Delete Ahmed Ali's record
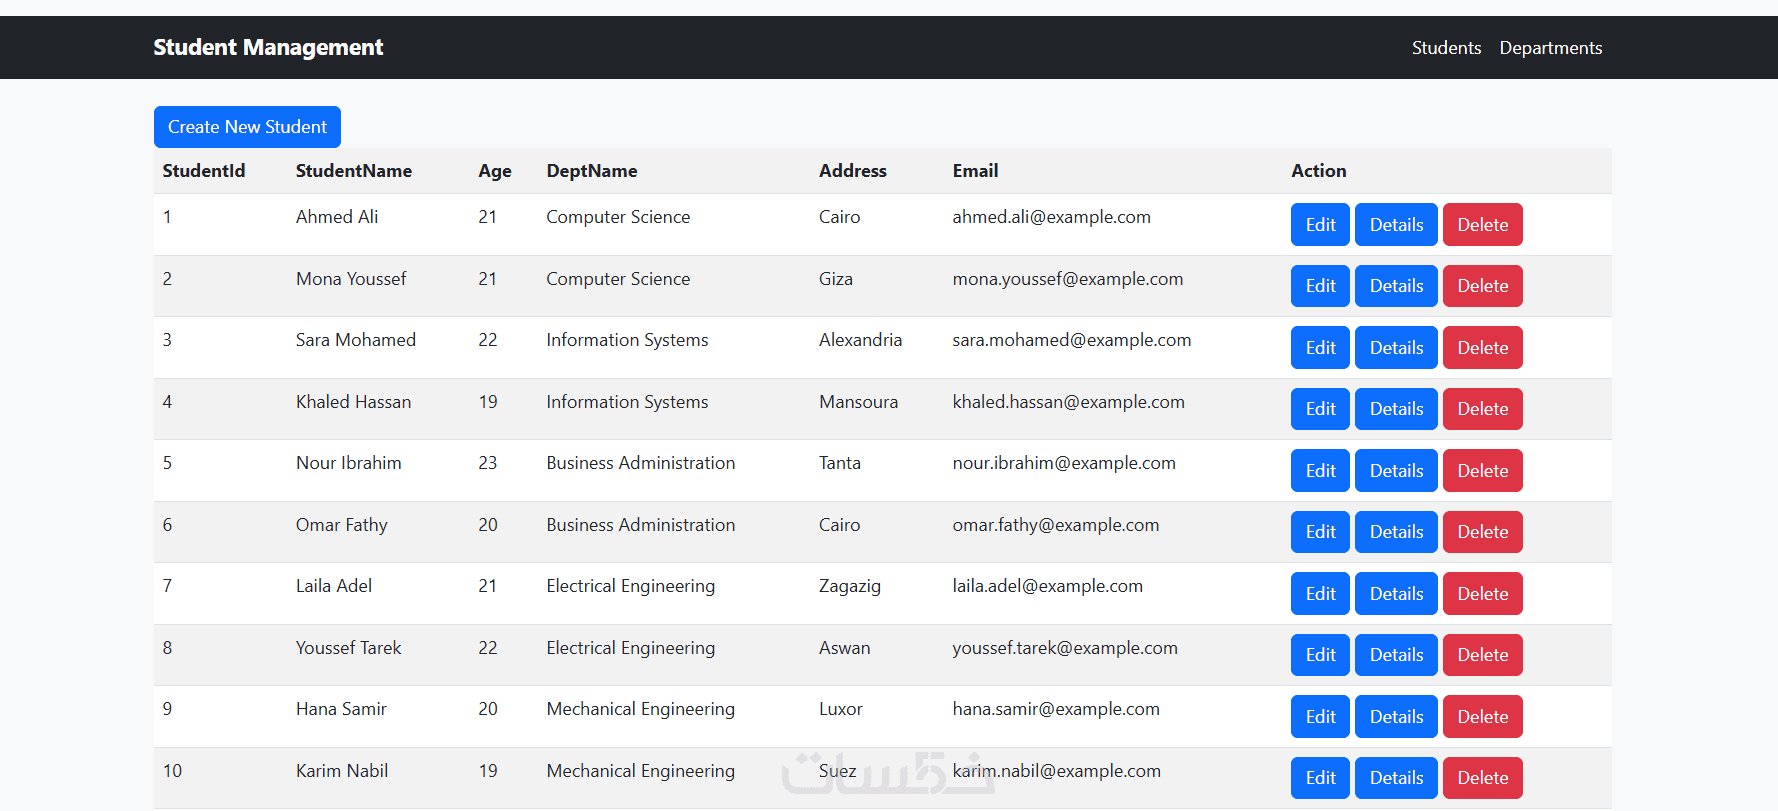The height and width of the screenshot is (811, 1778). (1482, 224)
